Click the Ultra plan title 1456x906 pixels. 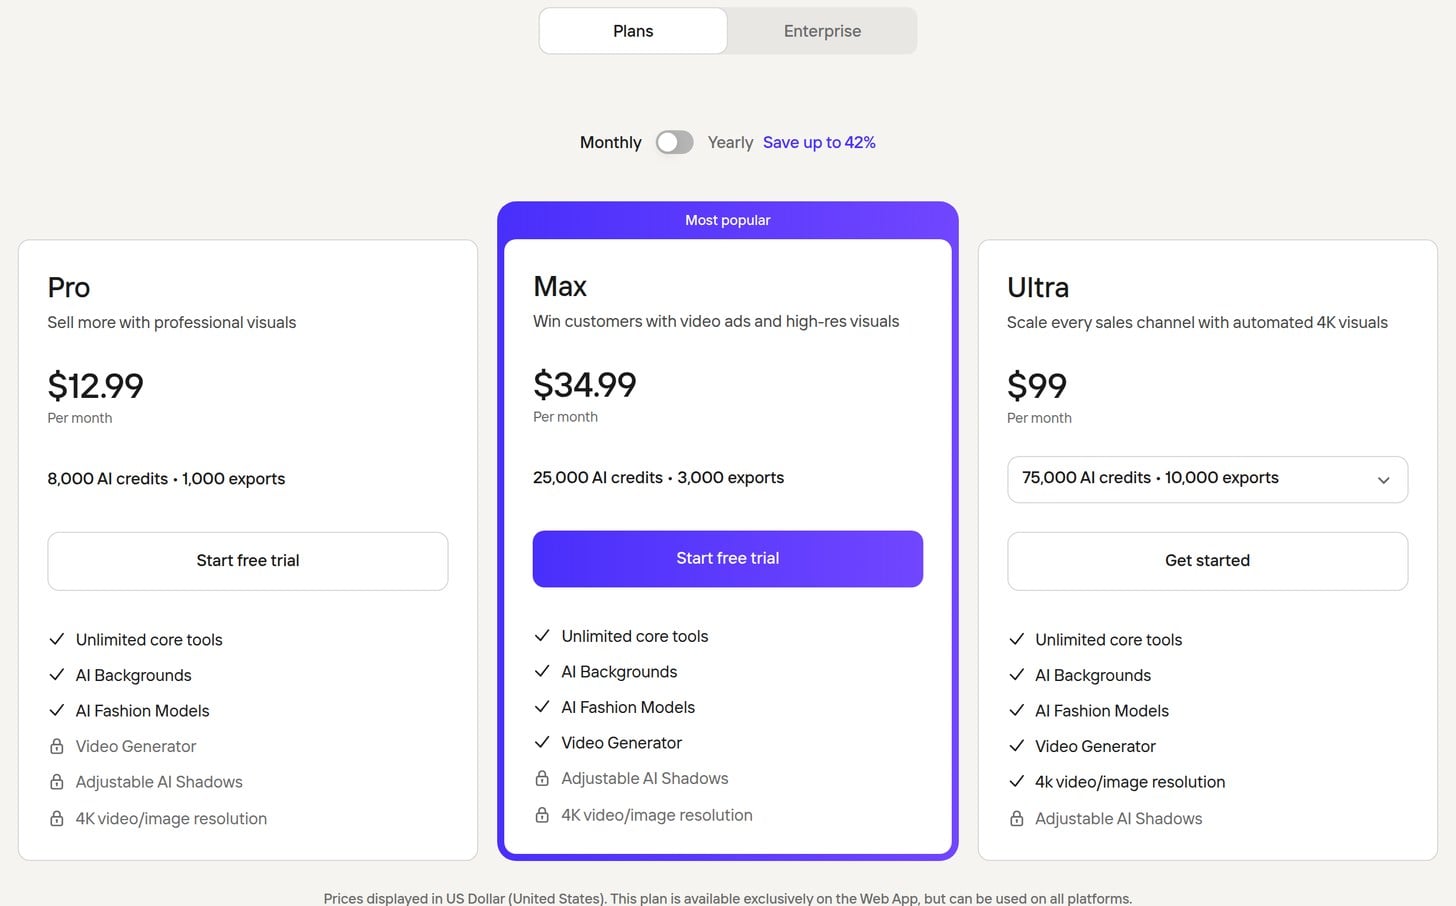pyautogui.click(x=1038, y=288)
